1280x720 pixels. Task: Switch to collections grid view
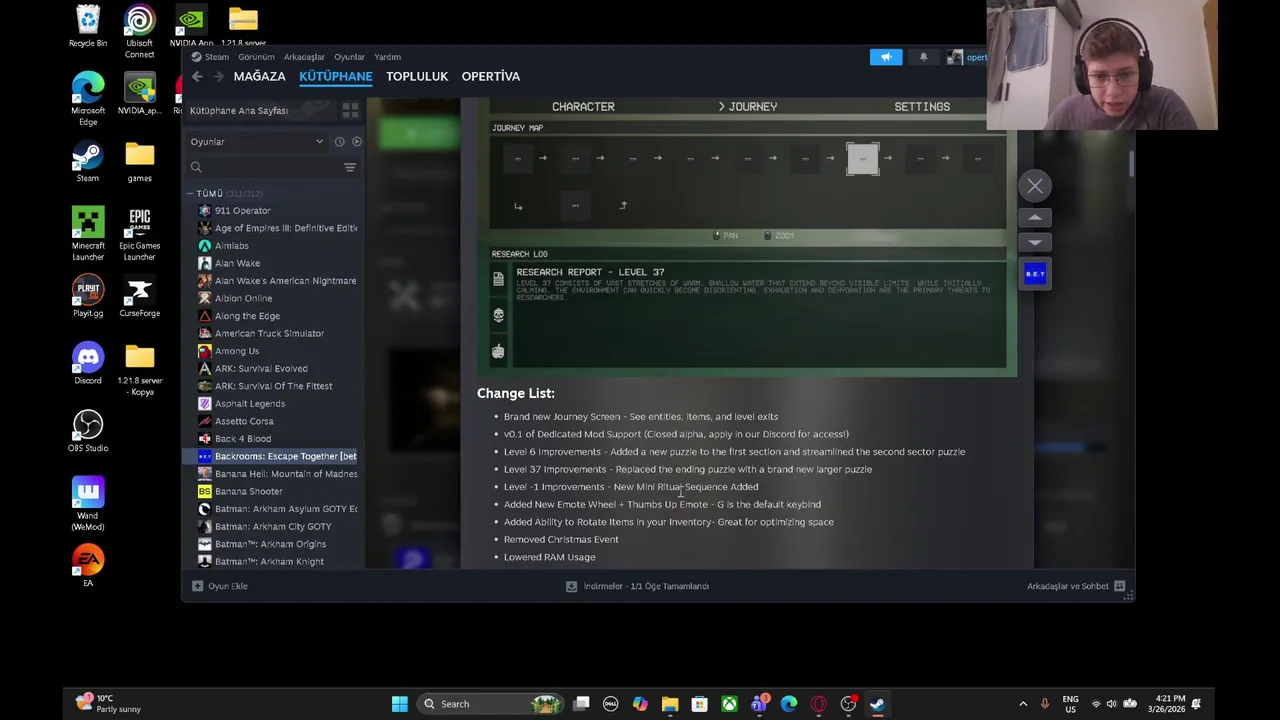pos(350,110)
